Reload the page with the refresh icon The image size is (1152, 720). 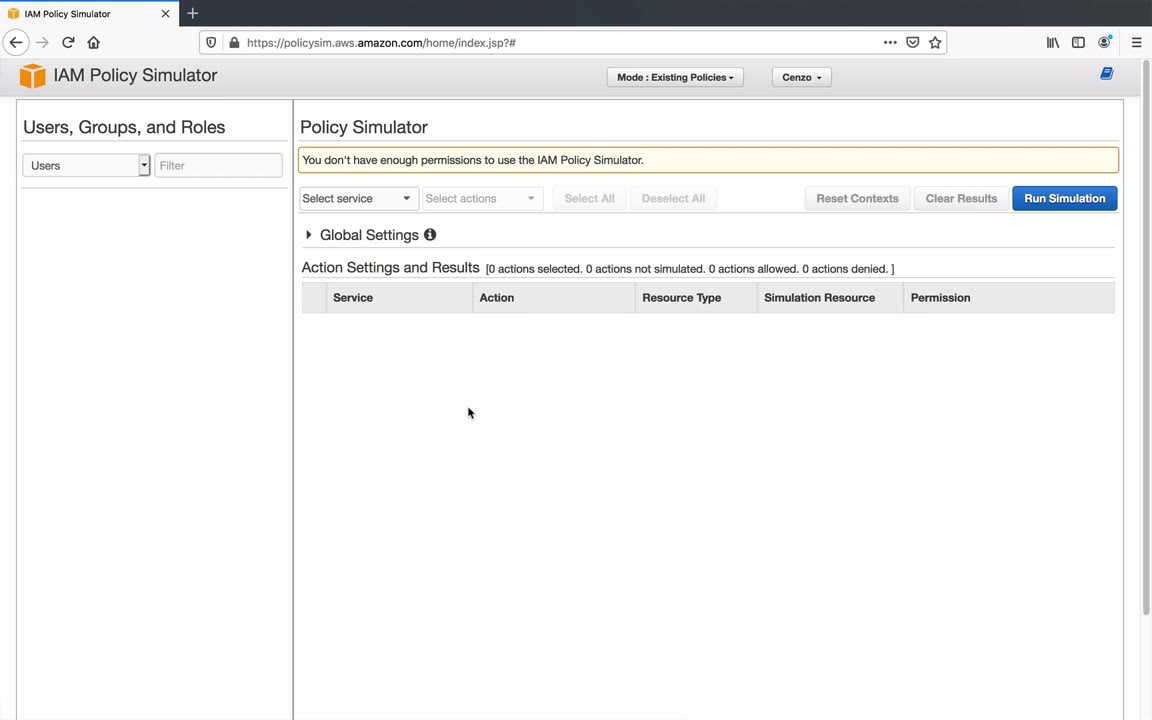pos(68,43)
